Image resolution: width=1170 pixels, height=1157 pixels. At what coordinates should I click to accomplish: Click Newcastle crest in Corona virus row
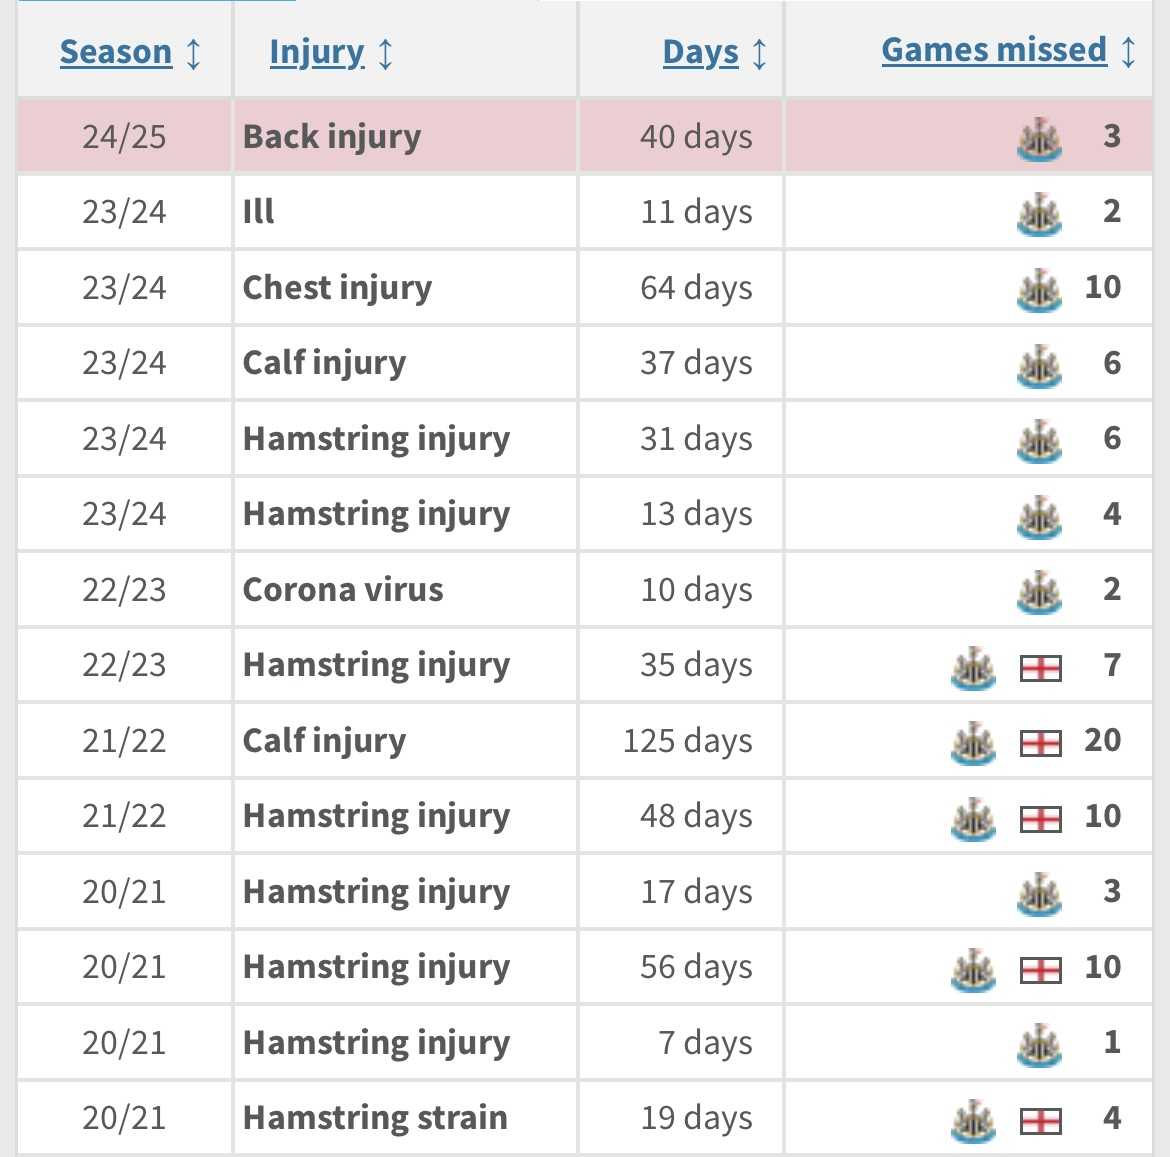[1039, 592]
